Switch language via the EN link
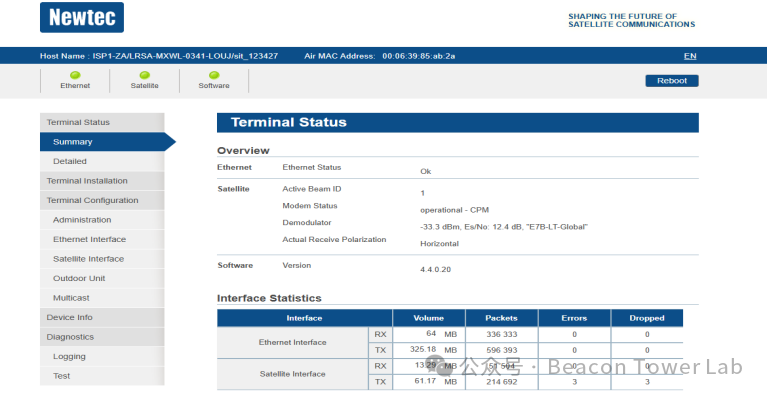This screenshot has width=767, height=397. coord(690,56)
